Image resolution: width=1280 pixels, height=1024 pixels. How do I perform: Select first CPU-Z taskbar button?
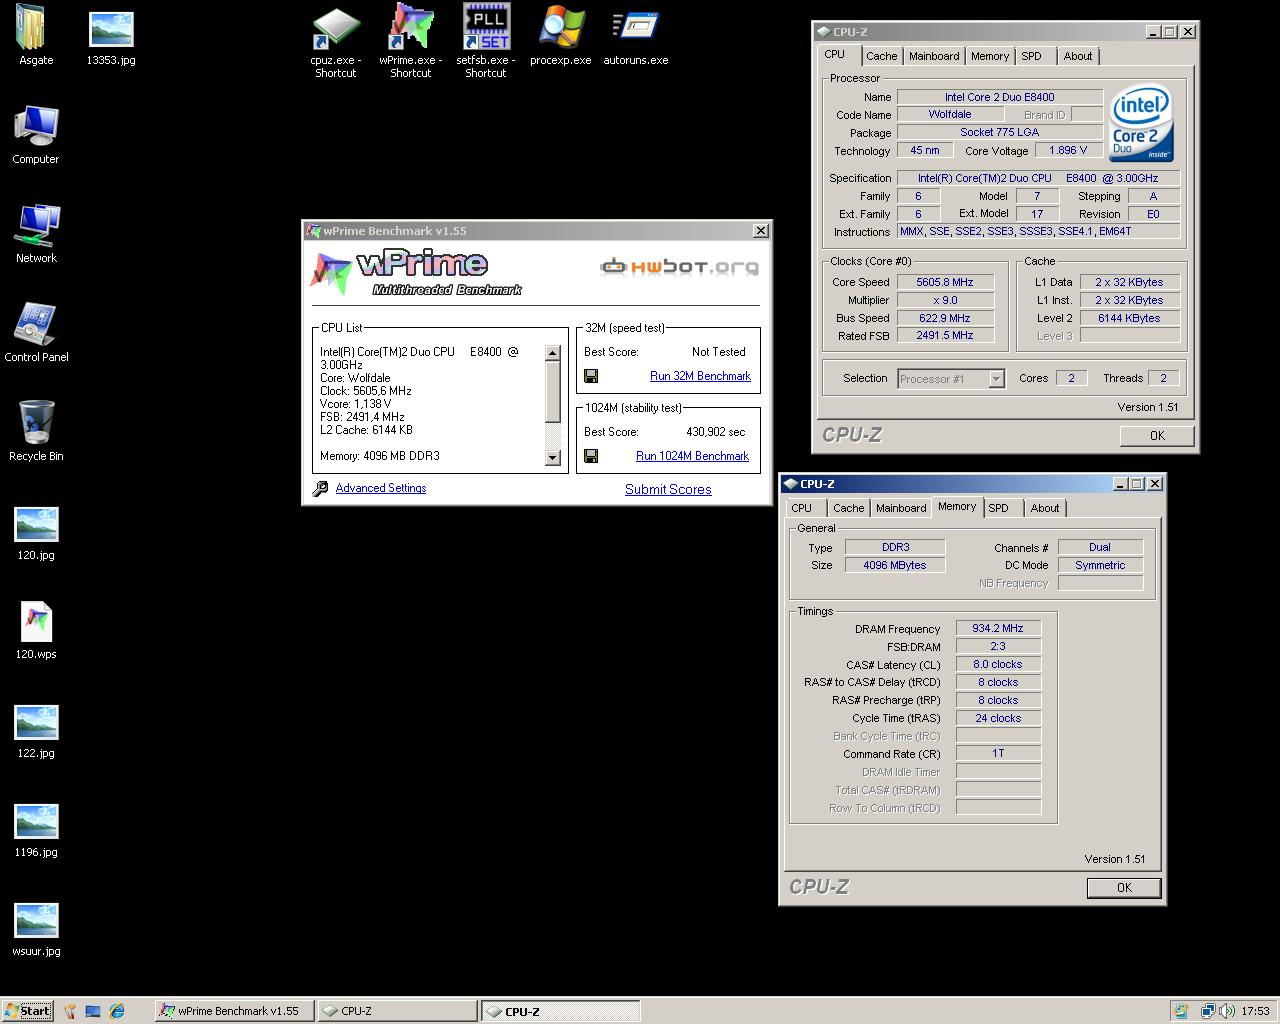tap(397, 1011)
